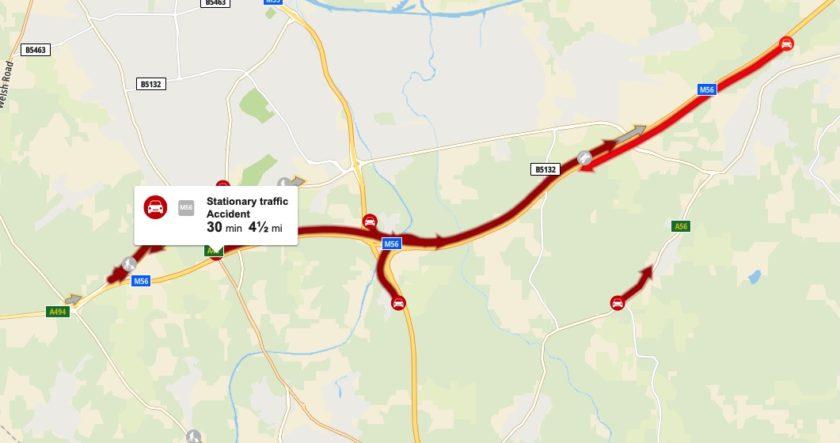840x443 pixels.
Task: Click the grey M56 badge in the popup
Action: click(x=186, y=208)
